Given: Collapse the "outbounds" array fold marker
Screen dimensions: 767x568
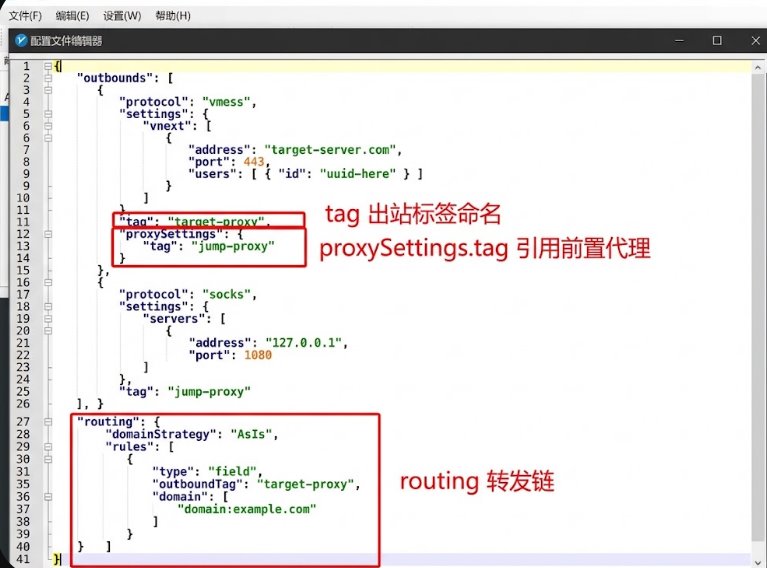Looking at the screenshot, I should point(48,78).
